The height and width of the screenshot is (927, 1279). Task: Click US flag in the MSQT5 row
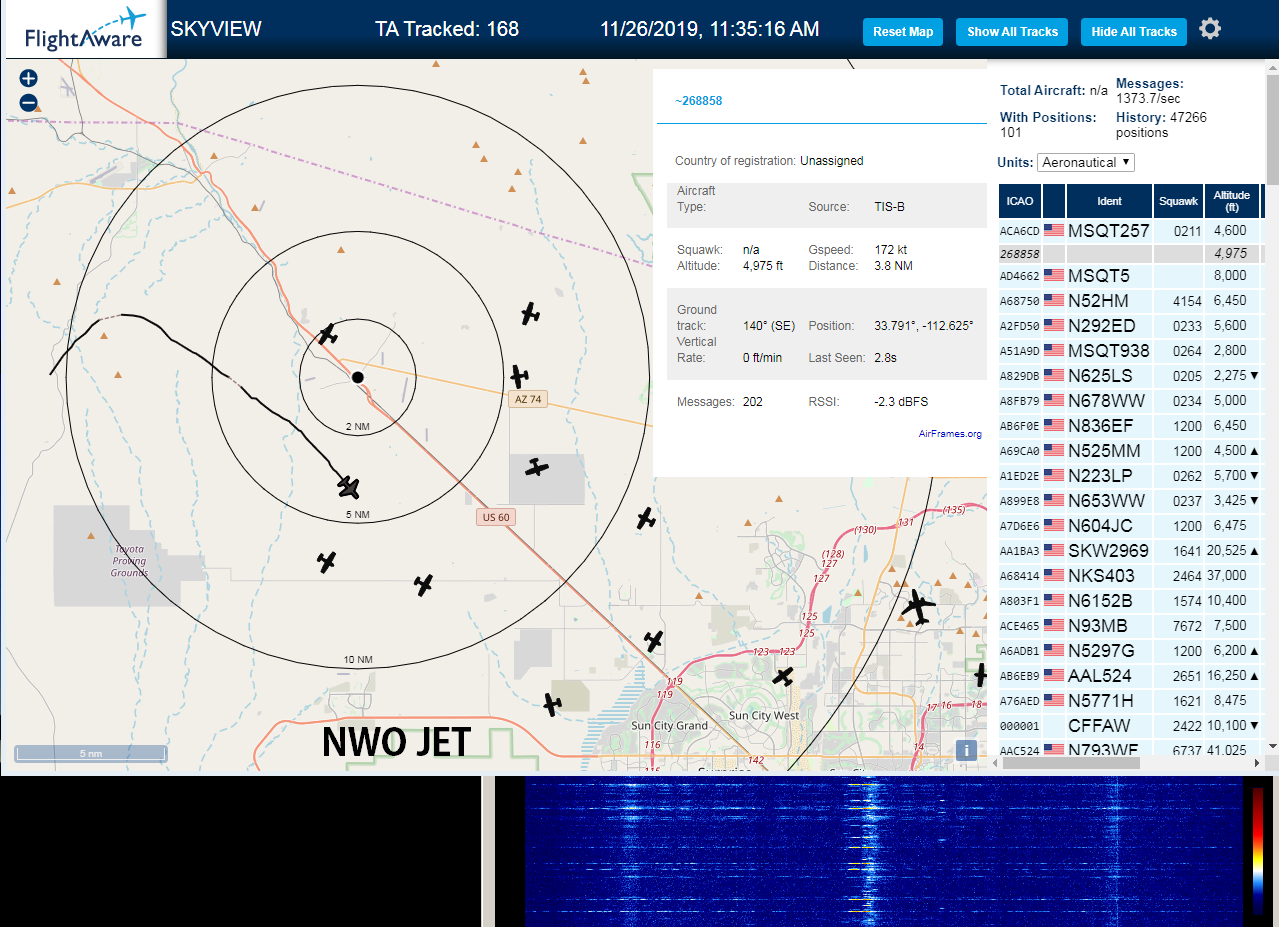pos(1054,276)
